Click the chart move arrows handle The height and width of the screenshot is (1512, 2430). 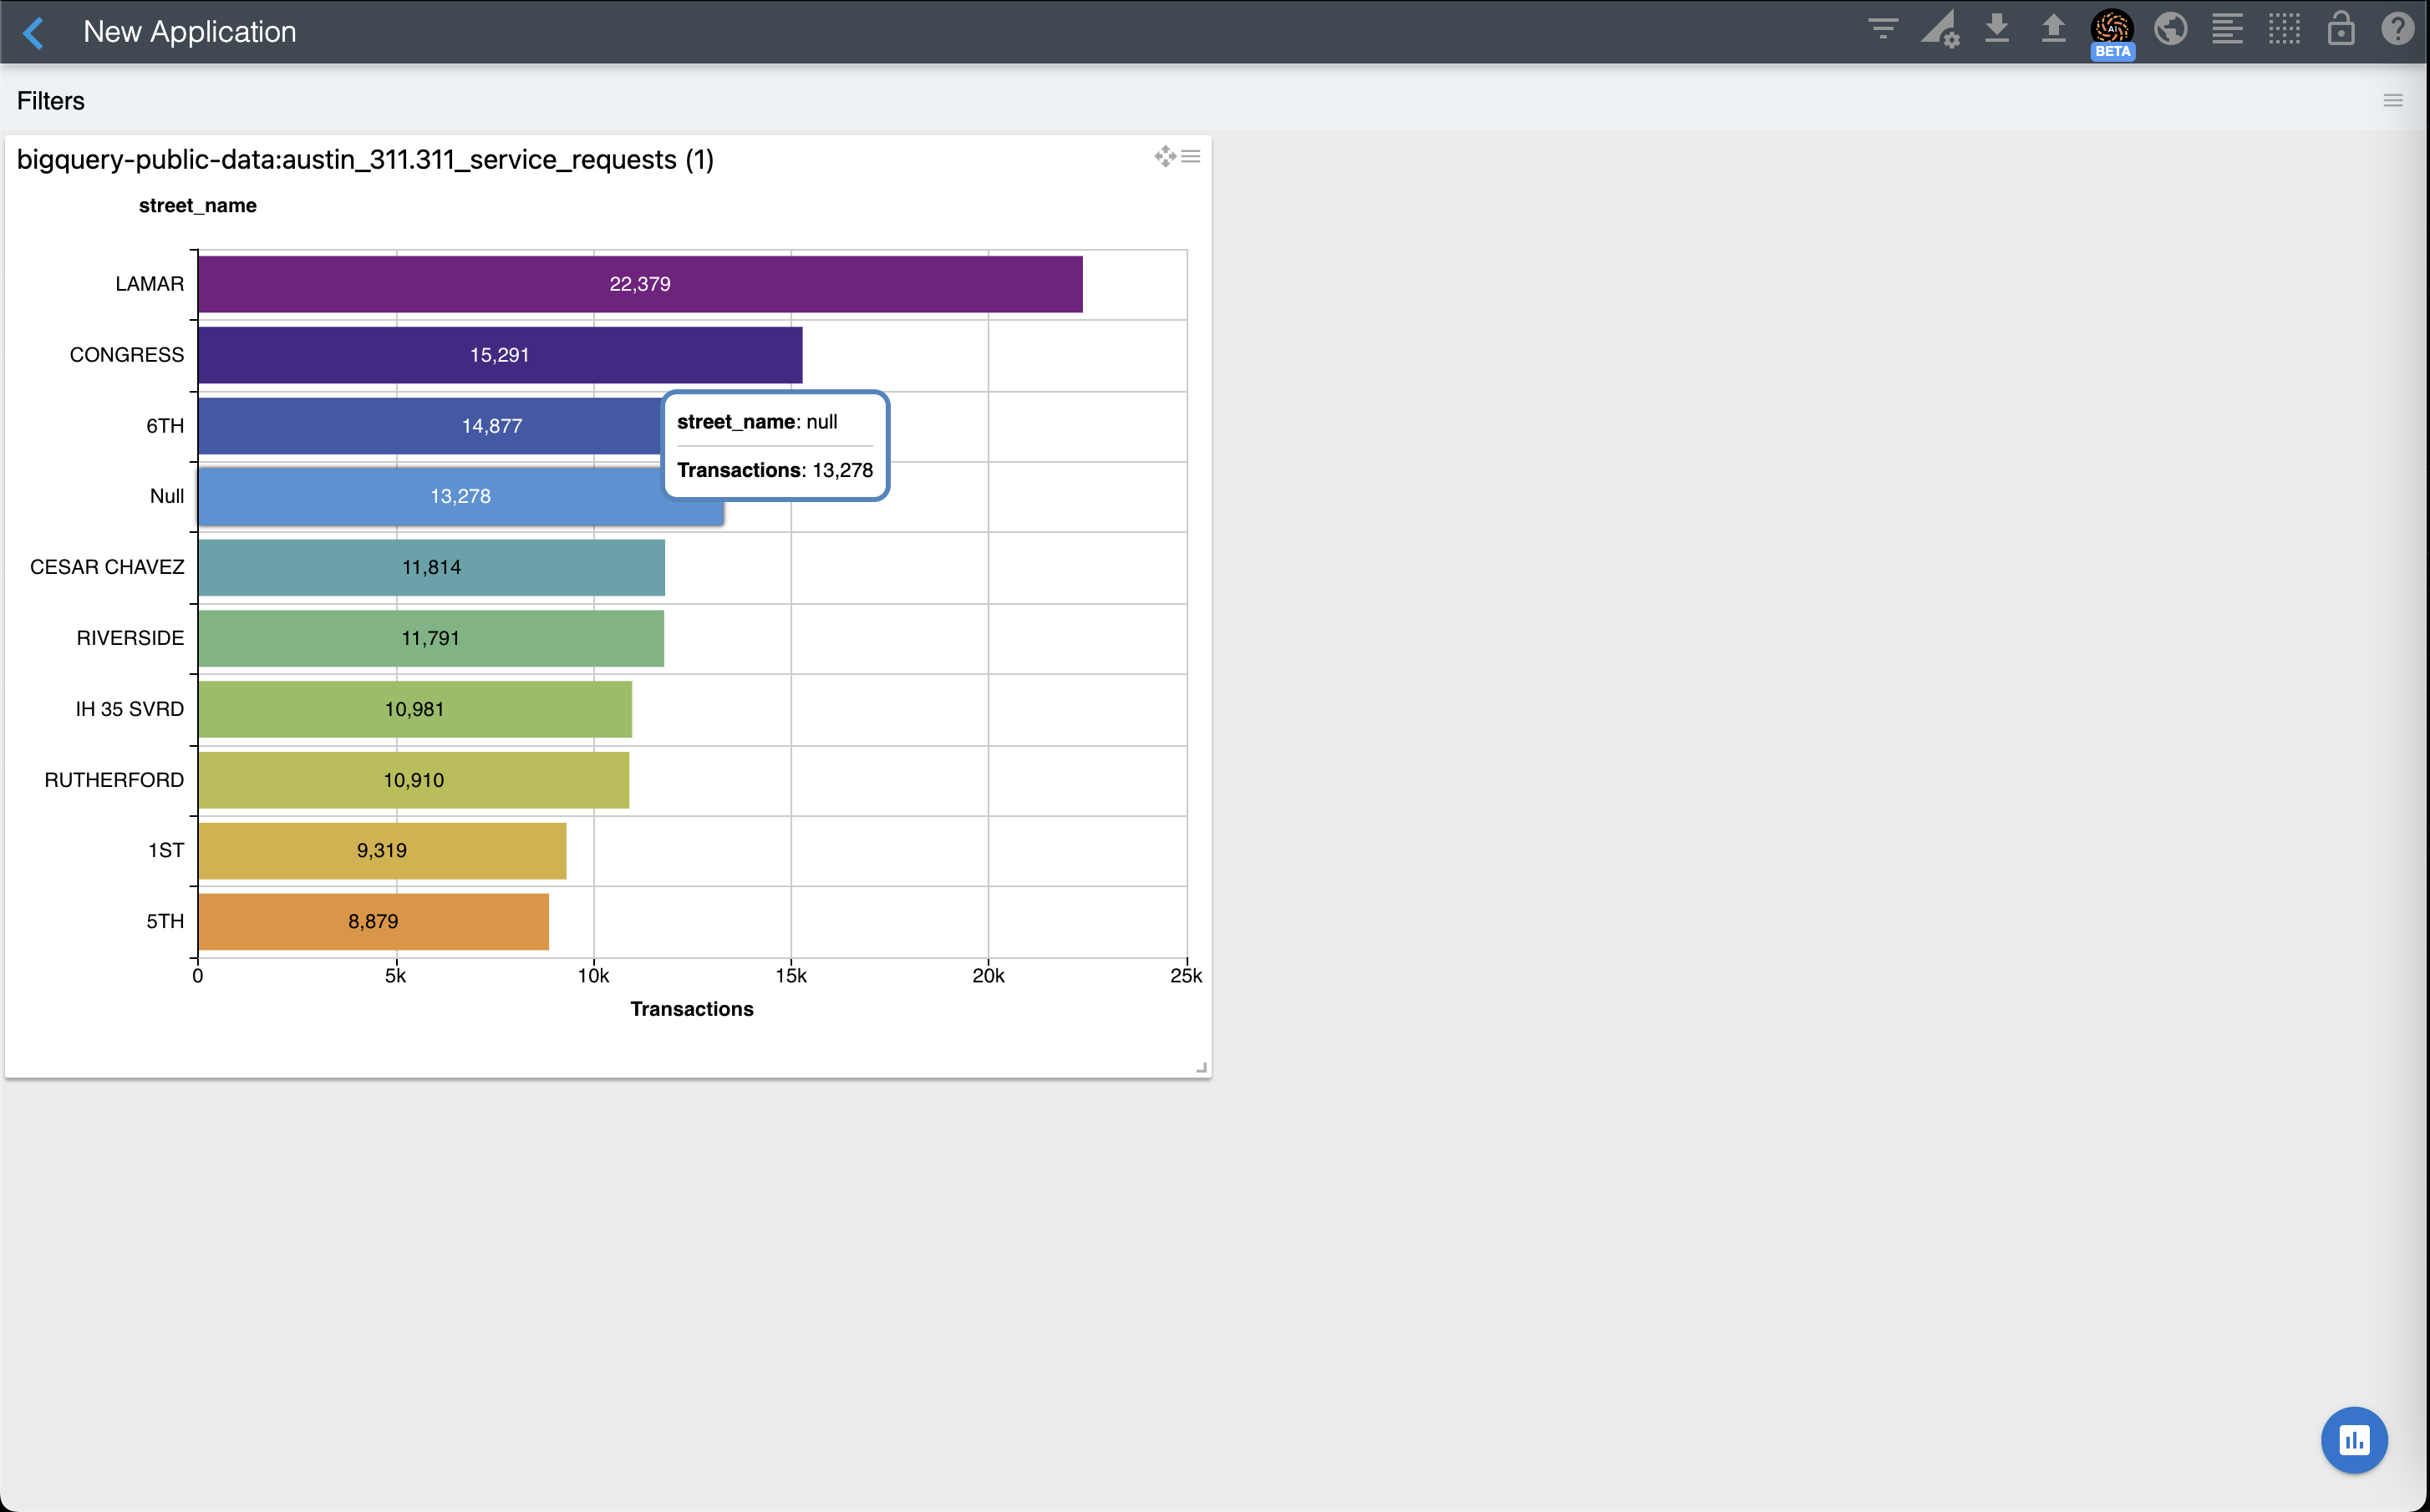point(1164,157)
